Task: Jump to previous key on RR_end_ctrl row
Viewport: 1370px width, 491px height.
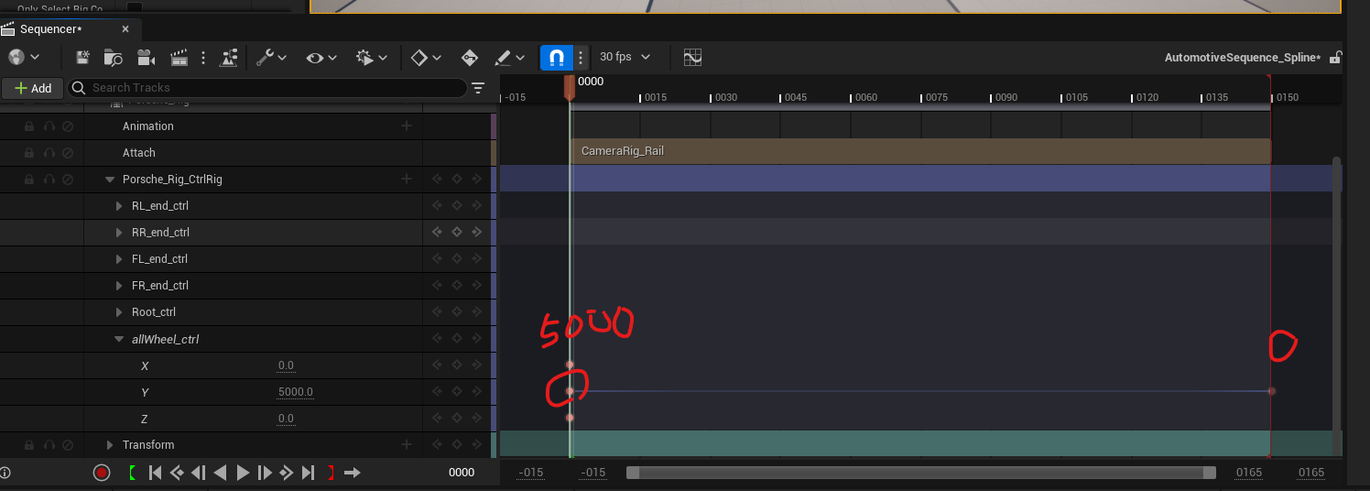Action: 437,232
